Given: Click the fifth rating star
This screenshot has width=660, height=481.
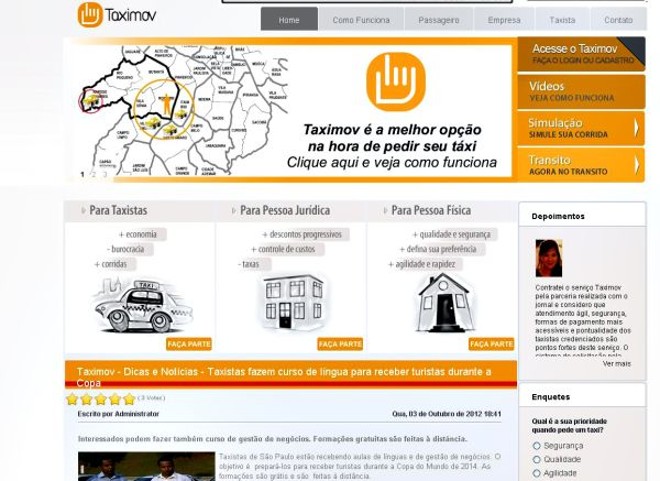Looking at the screenshot, I should click(x=130, y=399).
